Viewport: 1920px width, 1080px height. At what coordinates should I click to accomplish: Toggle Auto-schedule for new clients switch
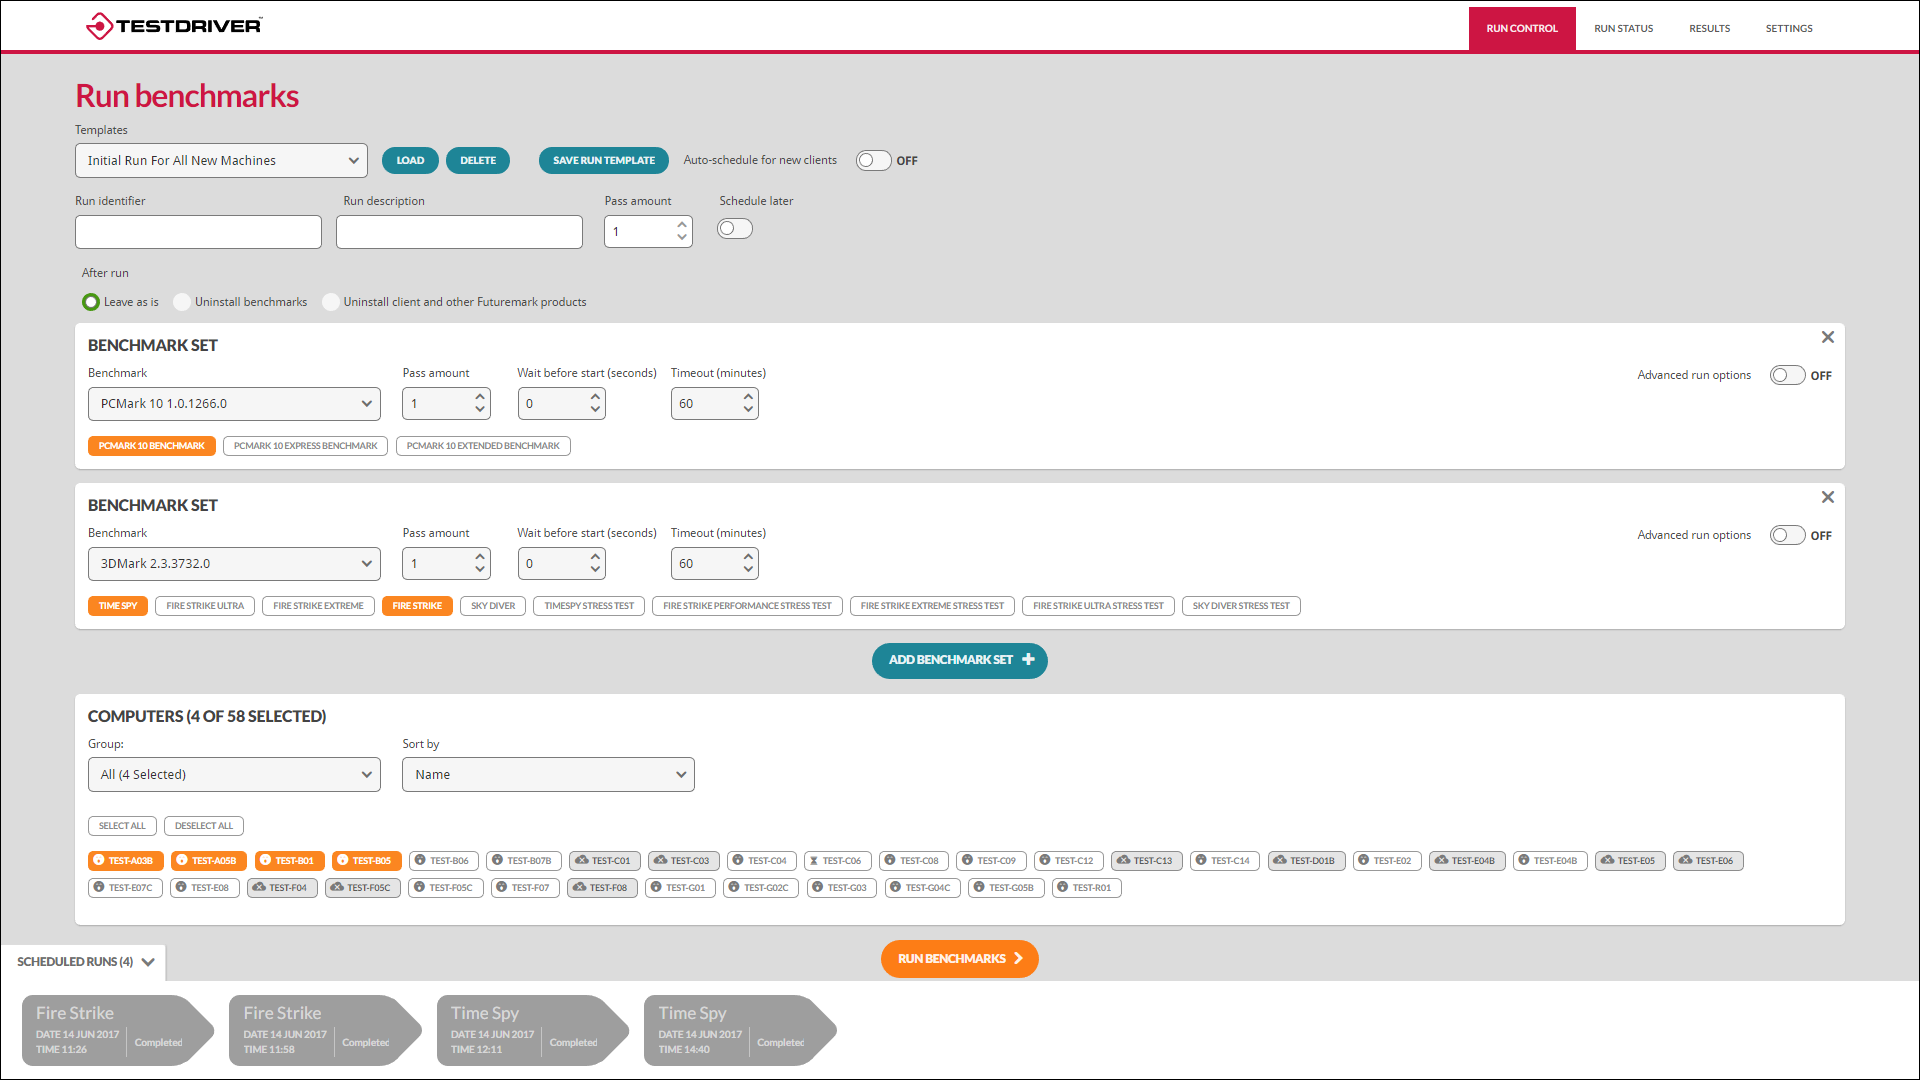coord(873,161)
